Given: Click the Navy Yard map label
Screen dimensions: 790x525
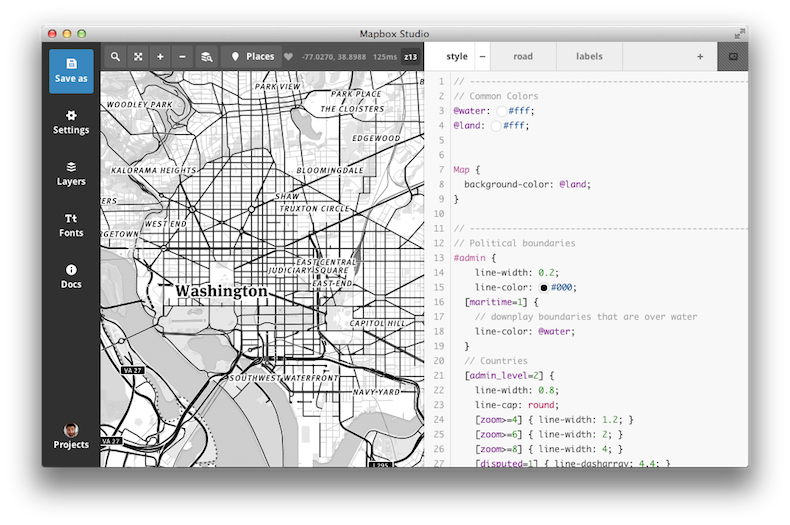Looking at the screenshot, I should (376, 391).
